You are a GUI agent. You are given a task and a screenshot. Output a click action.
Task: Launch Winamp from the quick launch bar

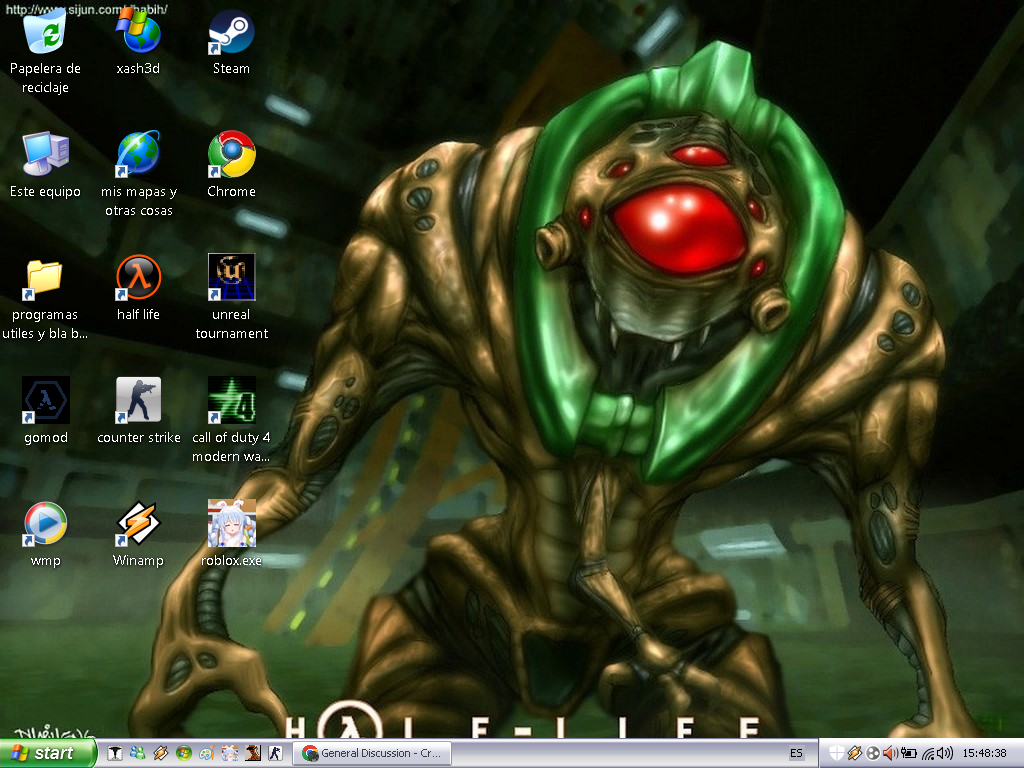[160, 753]
